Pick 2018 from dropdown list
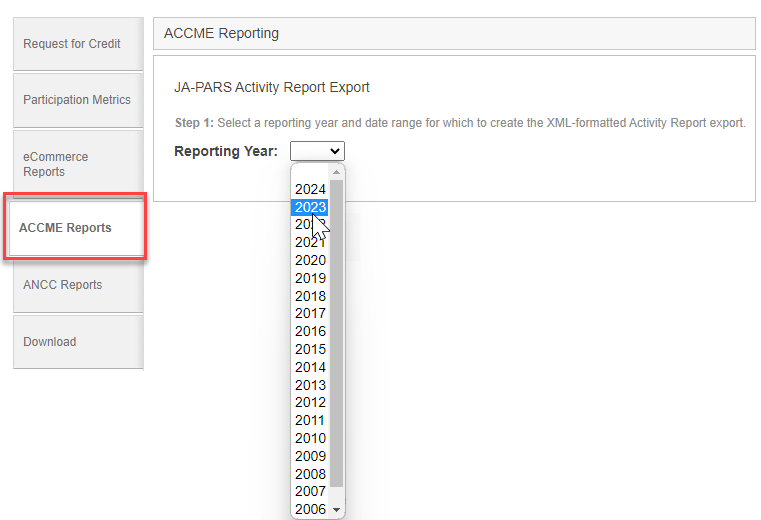Screen dimensions: 761x520 tap(311, 296)
